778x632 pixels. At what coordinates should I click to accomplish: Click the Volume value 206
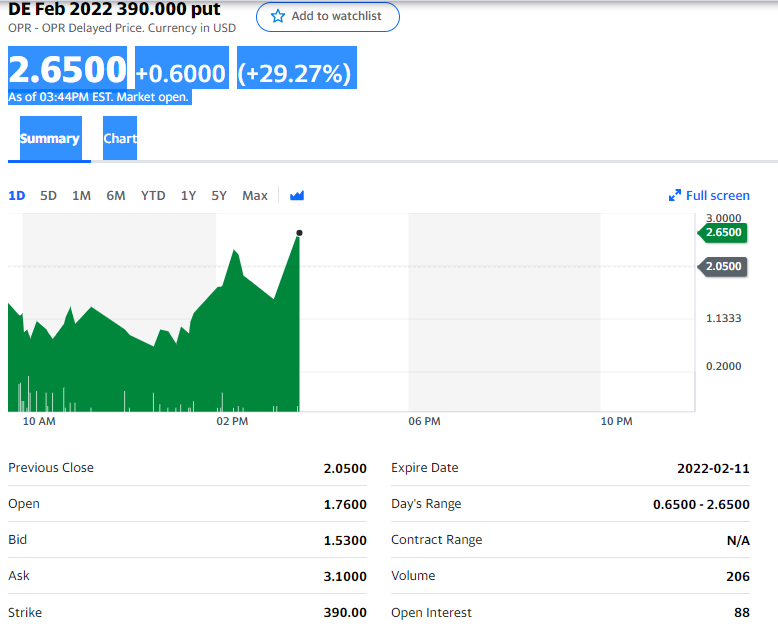point(738,576)
